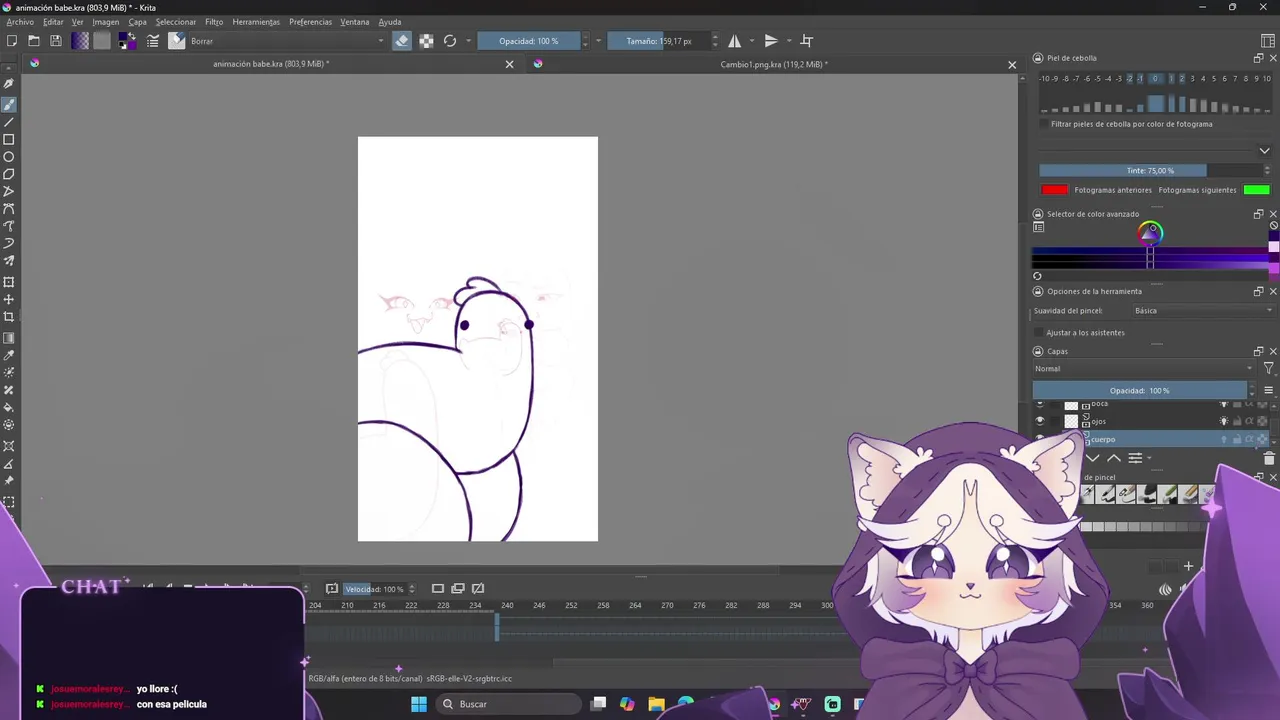Image resolution: width=1280 pixels, height=720 pixels.
Task: Activate vertical mirror tool icon
Action: [x=771, y=41]
